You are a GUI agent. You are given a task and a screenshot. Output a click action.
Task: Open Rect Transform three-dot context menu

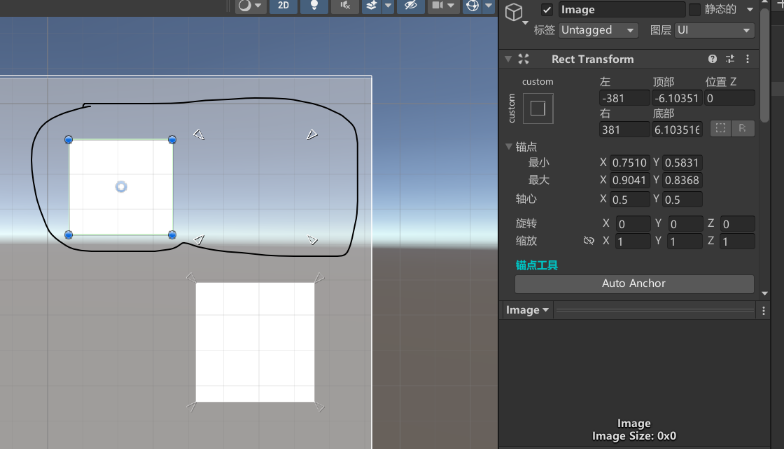coord(748,59)
